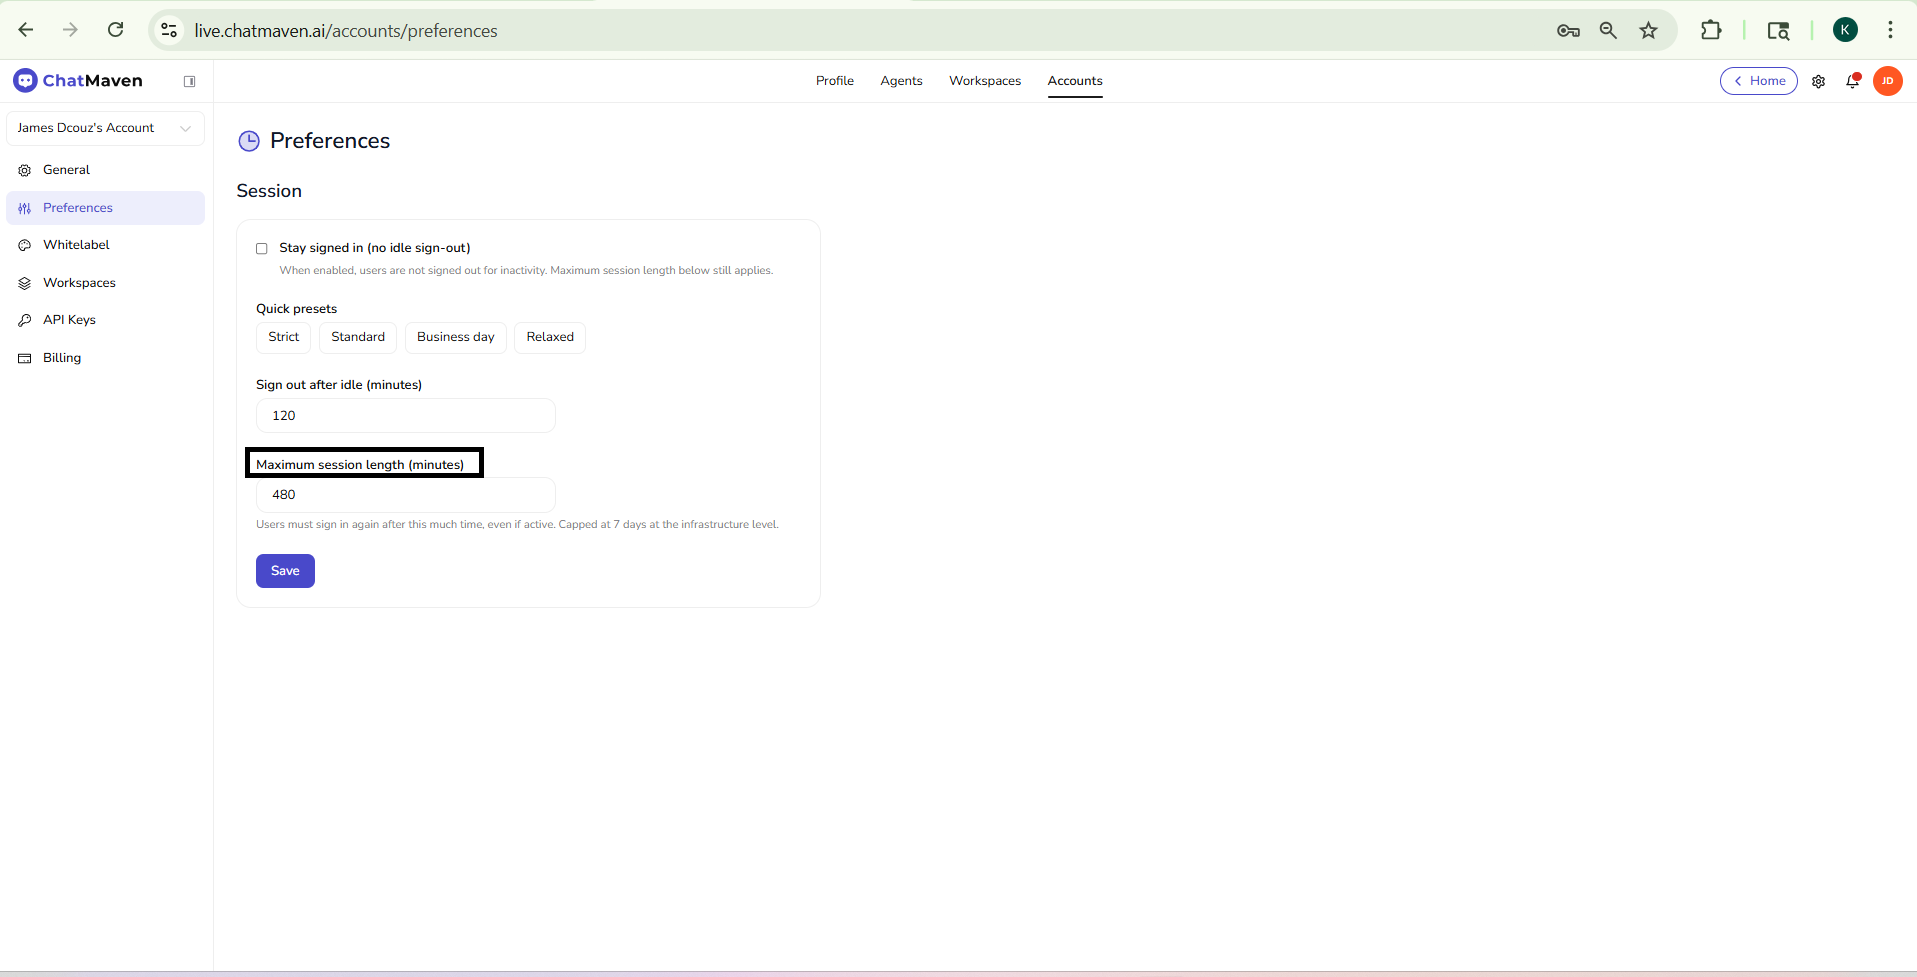Open Whitelabel in the sidebar
1917x977 pixels.
coord(76,245)
